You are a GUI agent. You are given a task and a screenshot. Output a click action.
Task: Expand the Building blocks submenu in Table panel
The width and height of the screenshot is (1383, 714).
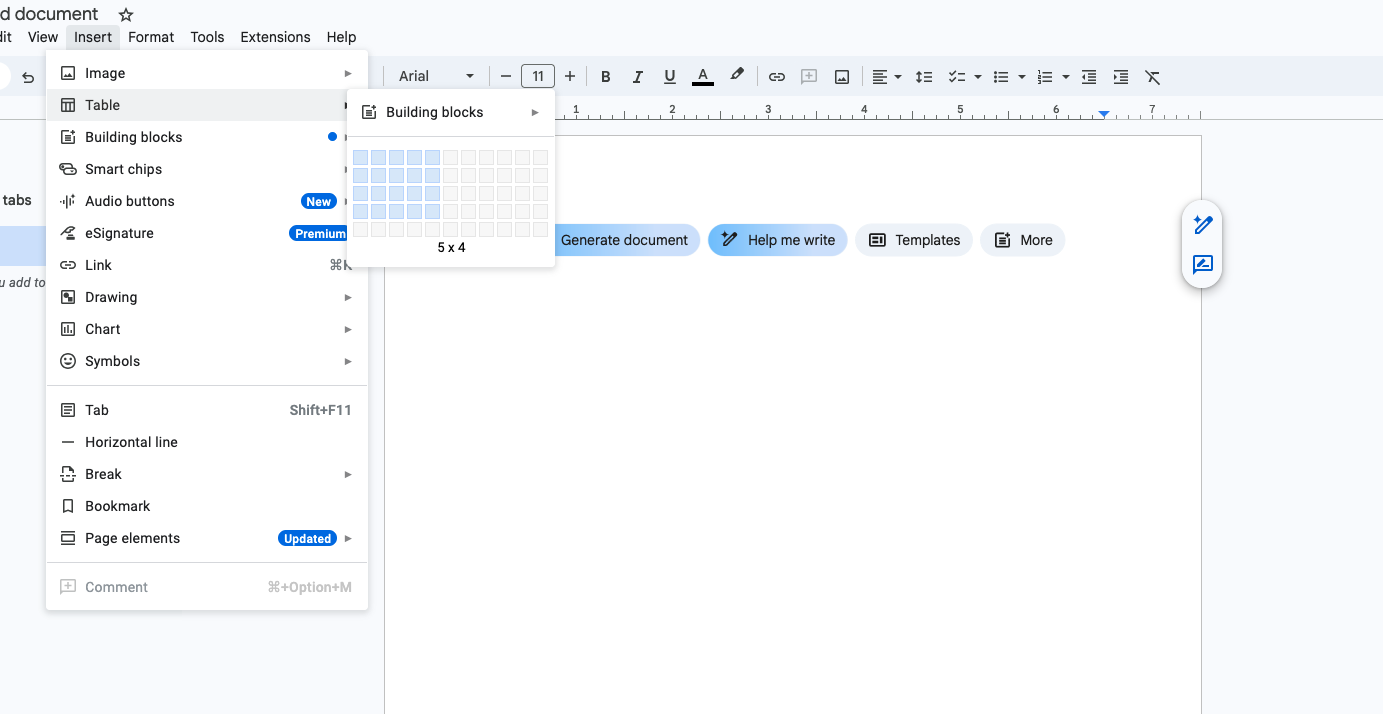coord(450,112)
